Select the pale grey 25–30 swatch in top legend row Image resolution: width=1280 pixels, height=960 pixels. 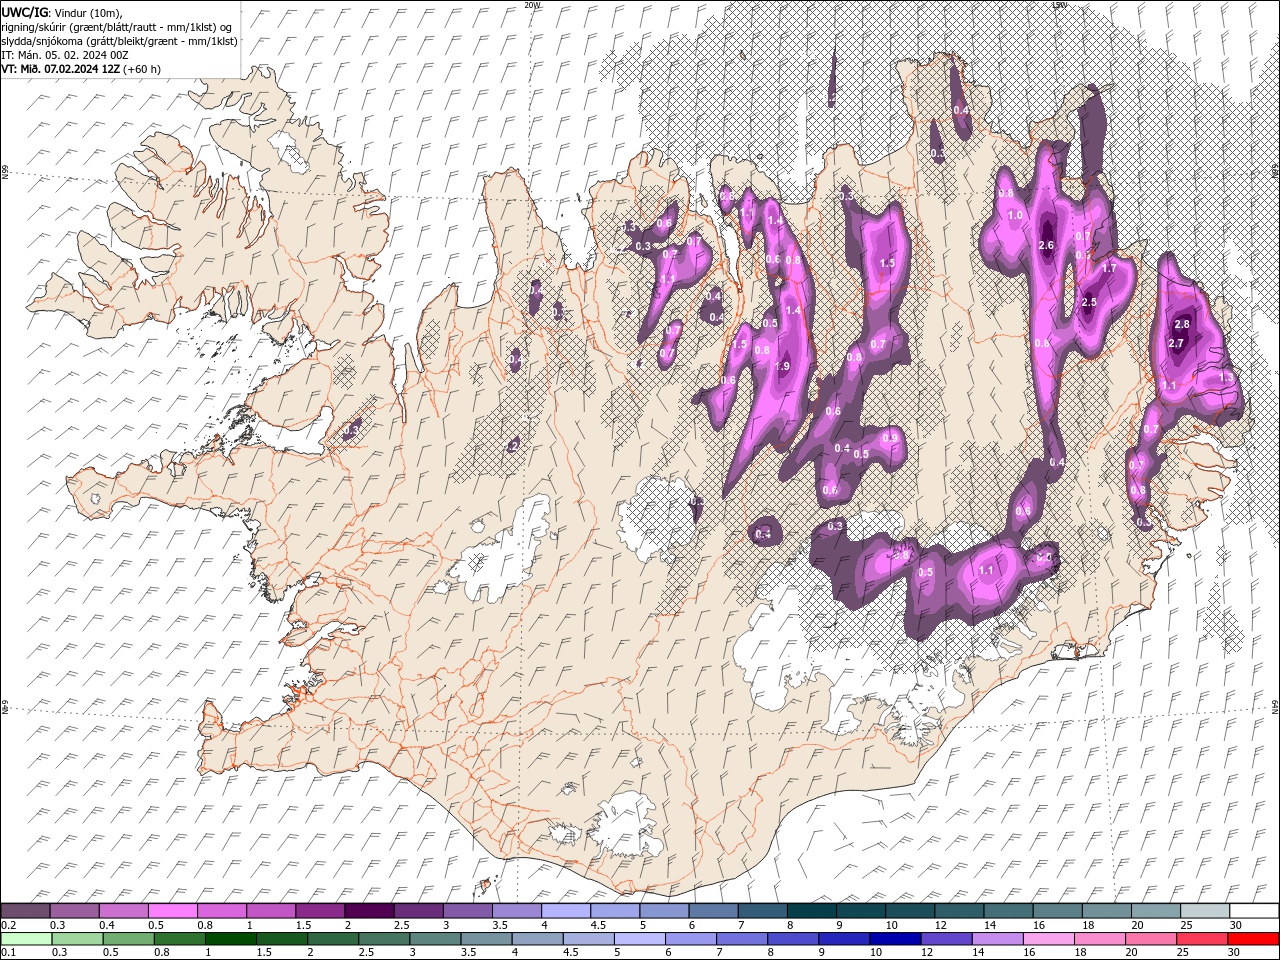(x=1208, y=911)
